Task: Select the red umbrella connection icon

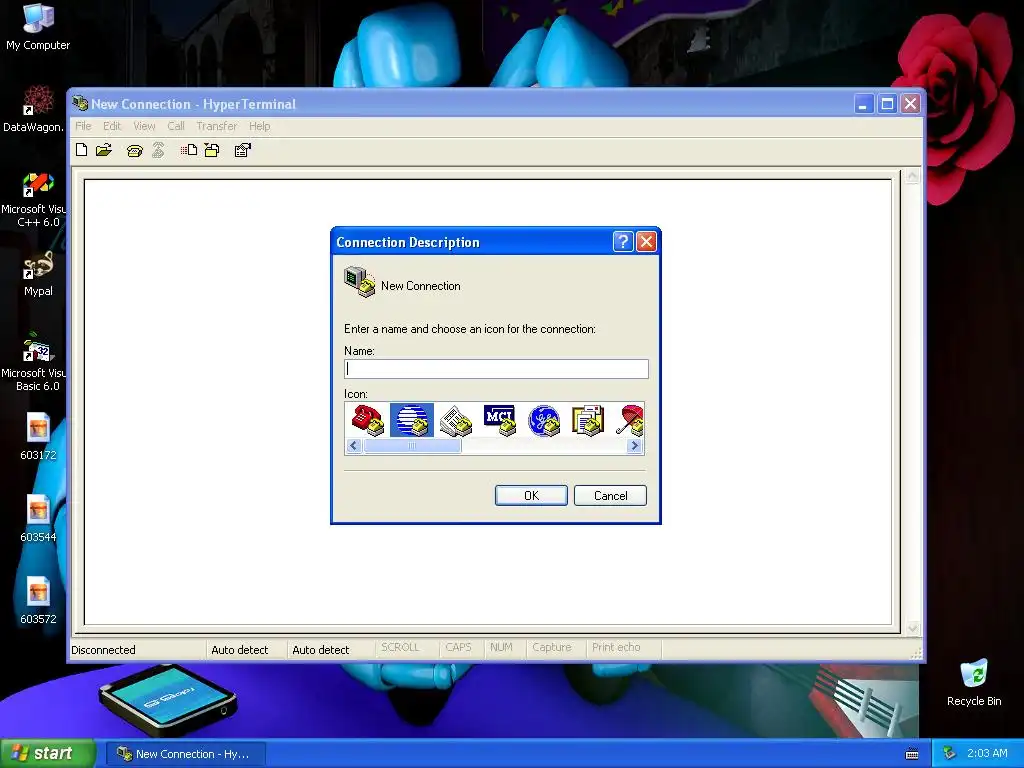Action: tap(630, 420)
